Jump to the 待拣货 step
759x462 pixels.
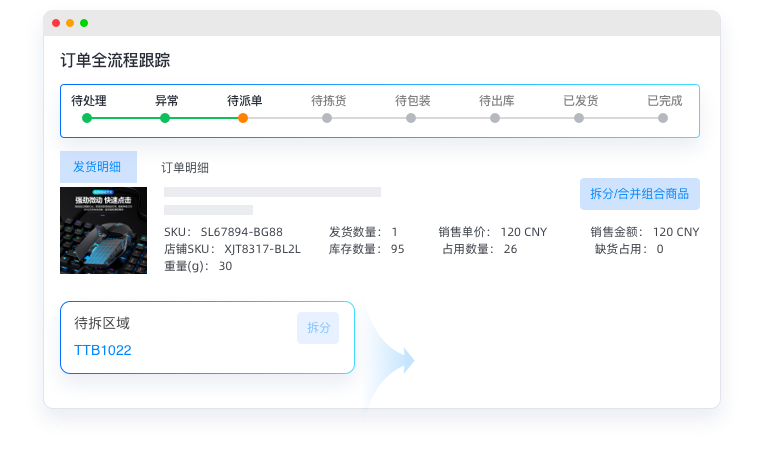click(327, 118)
